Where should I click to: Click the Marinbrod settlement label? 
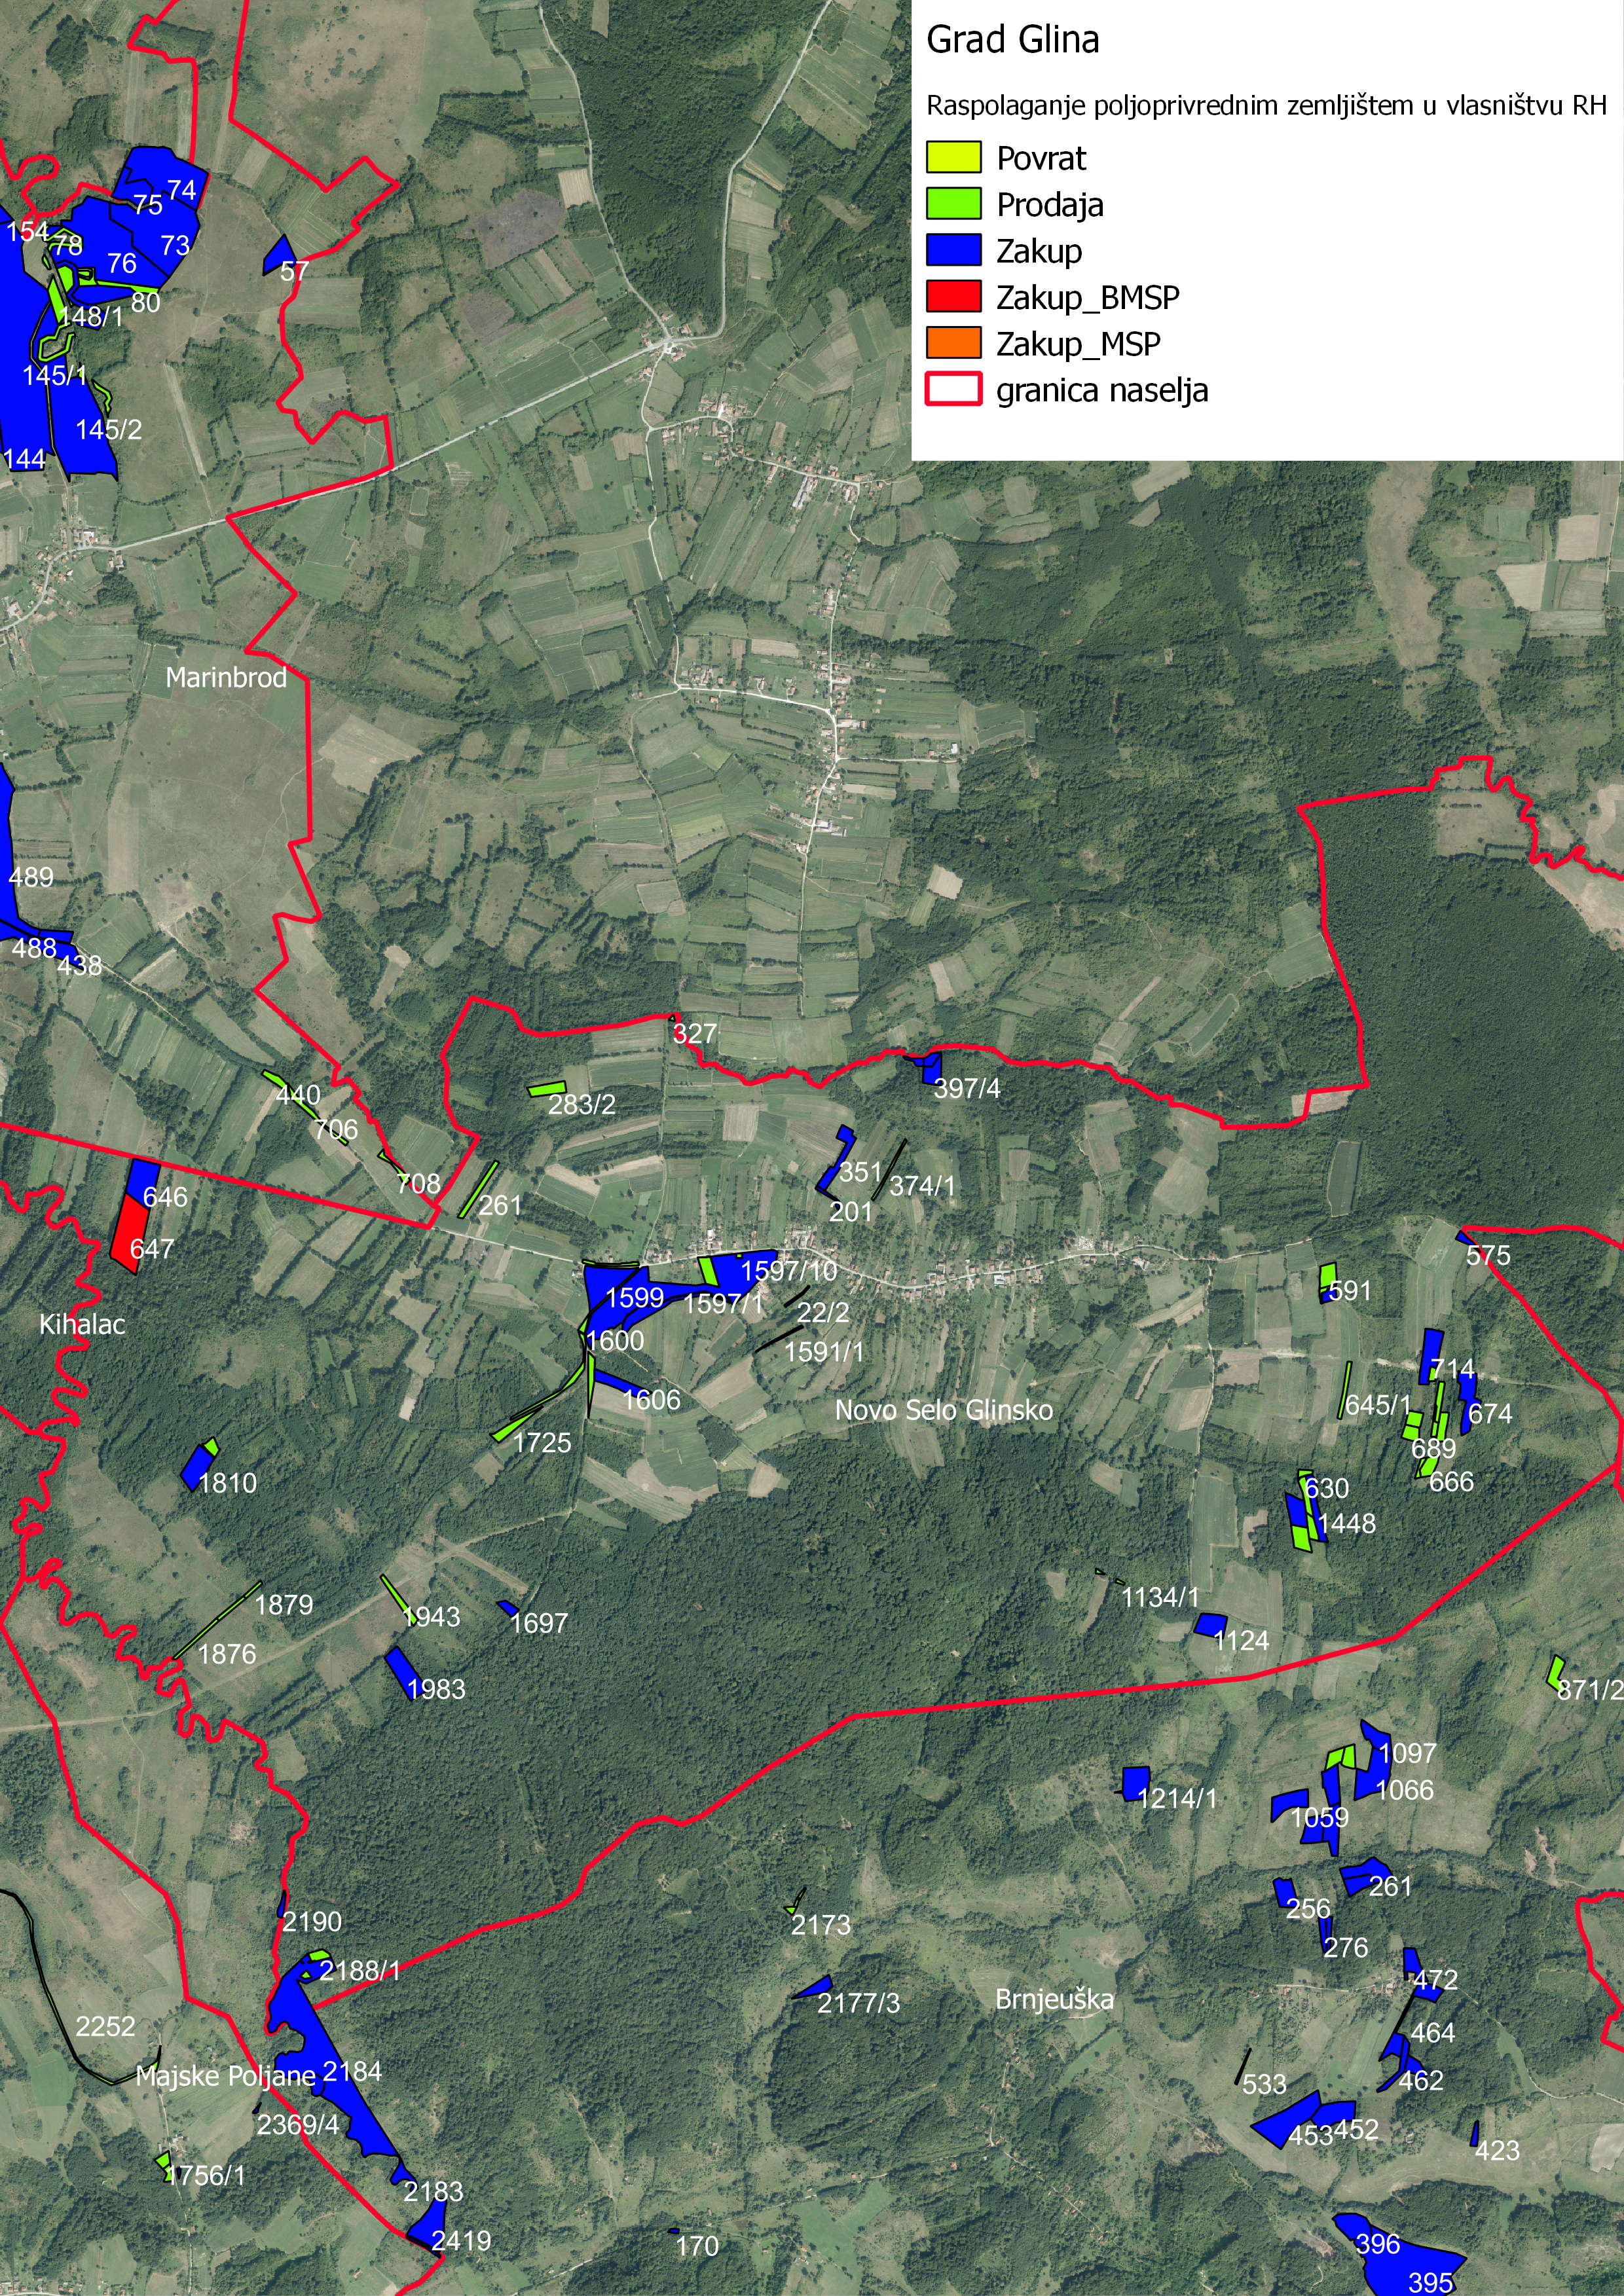pyautogui.click(x=226, y=678)
